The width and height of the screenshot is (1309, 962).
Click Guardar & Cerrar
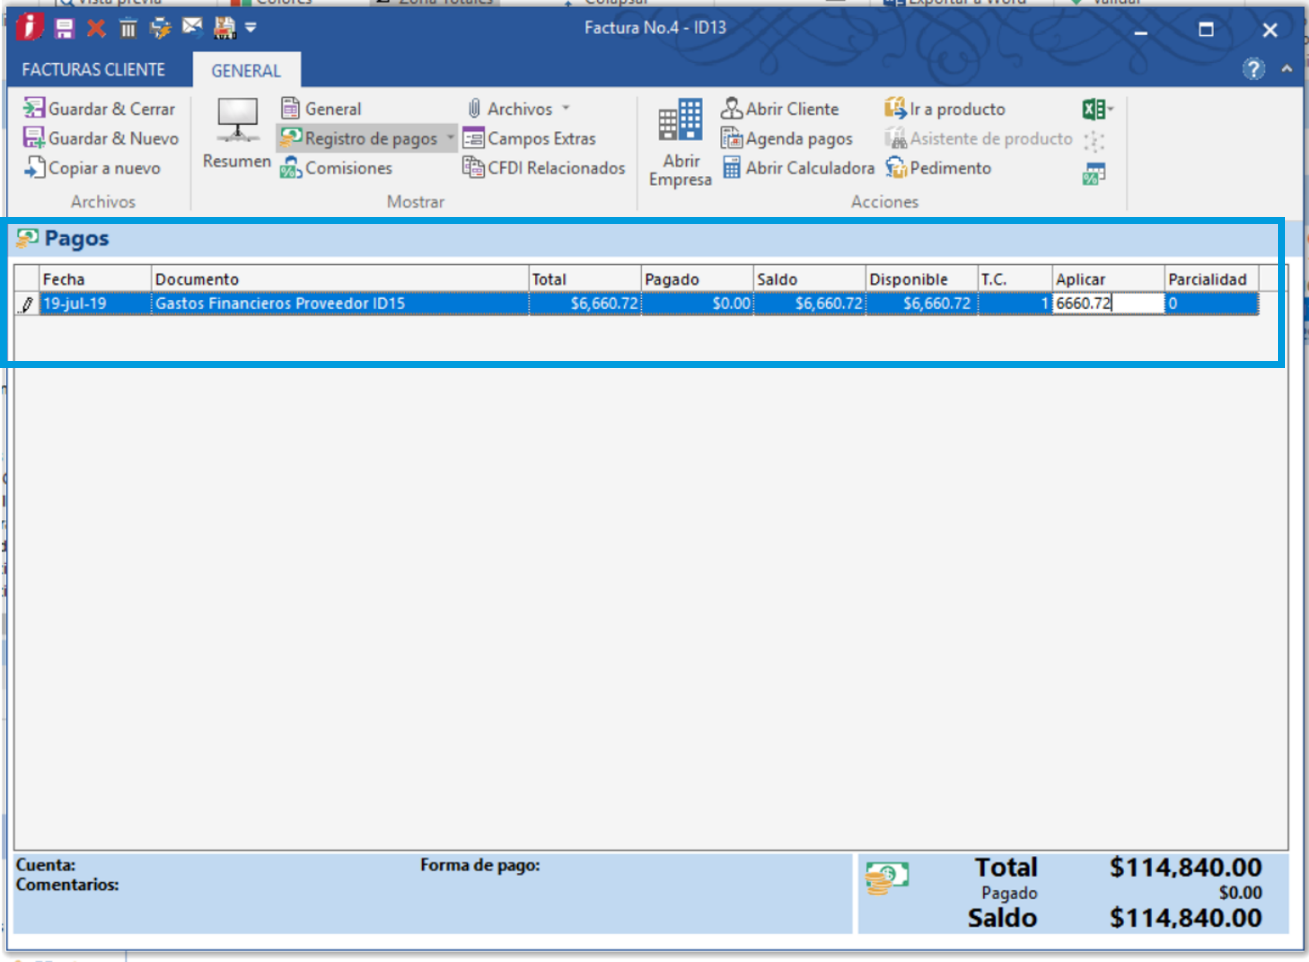click(99, 109)
